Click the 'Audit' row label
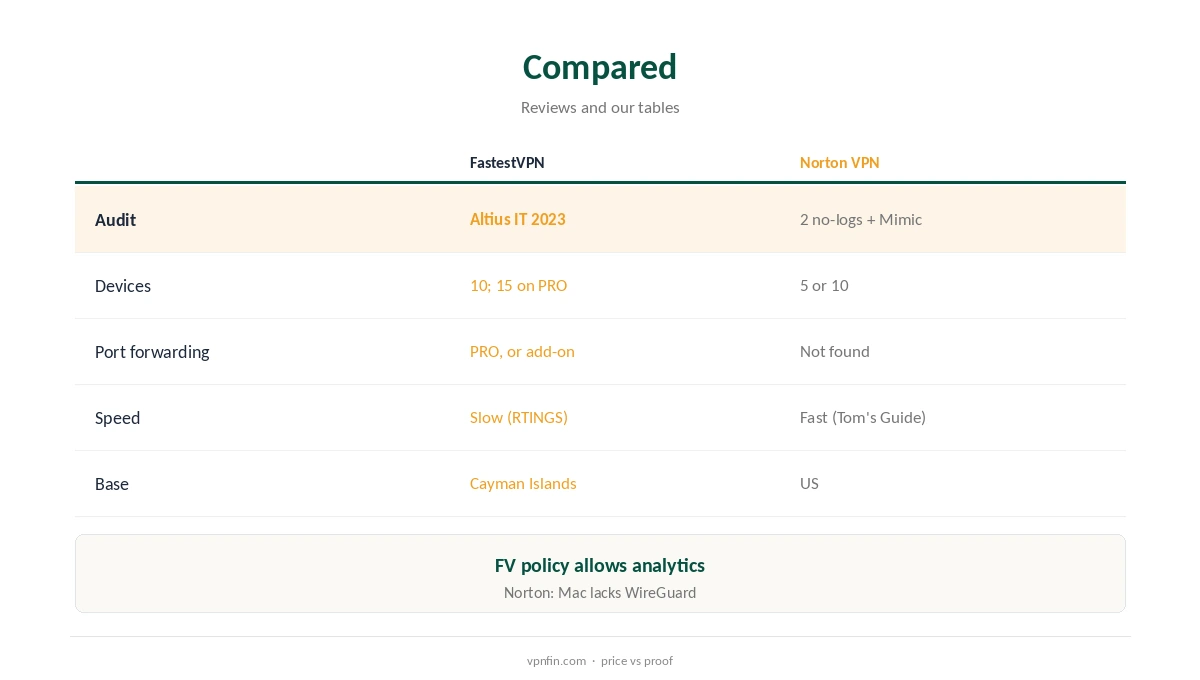Image resolution: width=1200 pixels, height=680 pixels. pyautogui.click(x=115, y=220)
